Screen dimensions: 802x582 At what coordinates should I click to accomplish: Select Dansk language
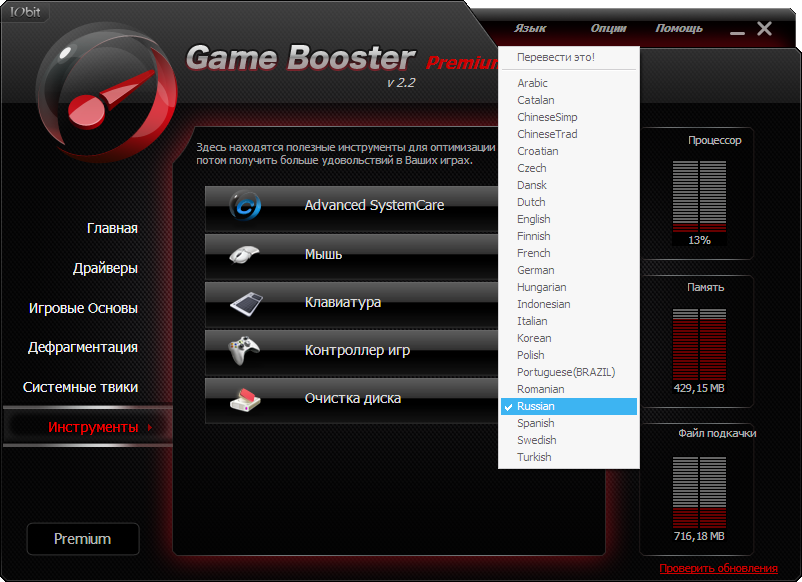tap(569, 185)
